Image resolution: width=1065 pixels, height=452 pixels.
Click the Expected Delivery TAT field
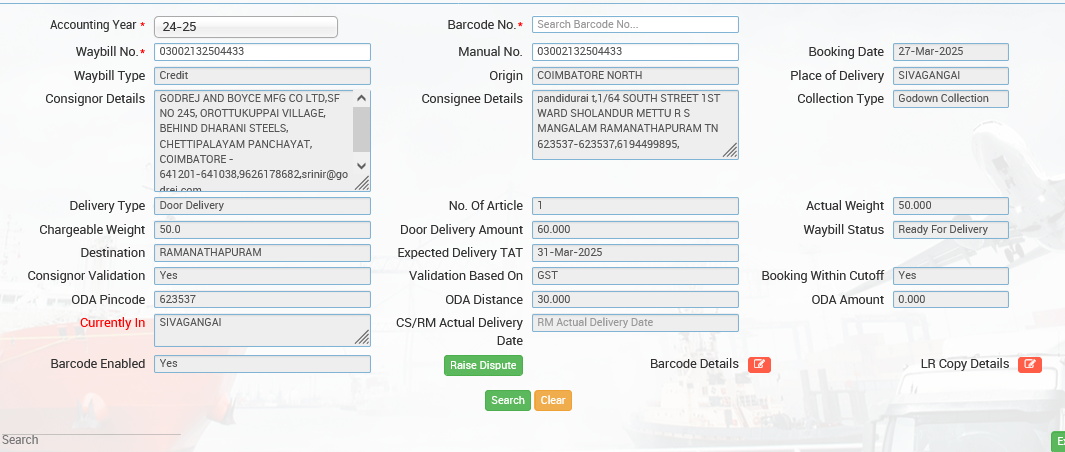coord(635,252)
